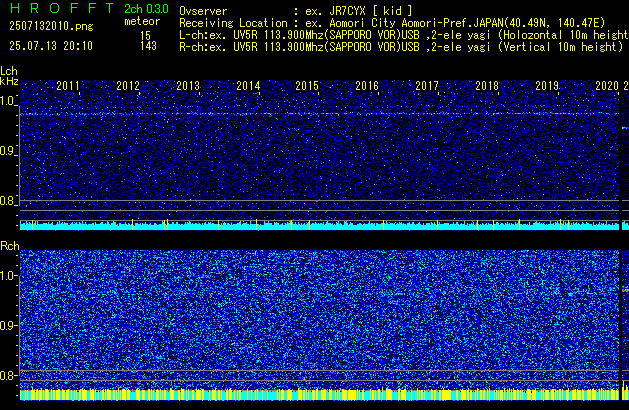Click the 2015 time marker in Lch
Screen dimensions: 629x410
tap(307, 86)
